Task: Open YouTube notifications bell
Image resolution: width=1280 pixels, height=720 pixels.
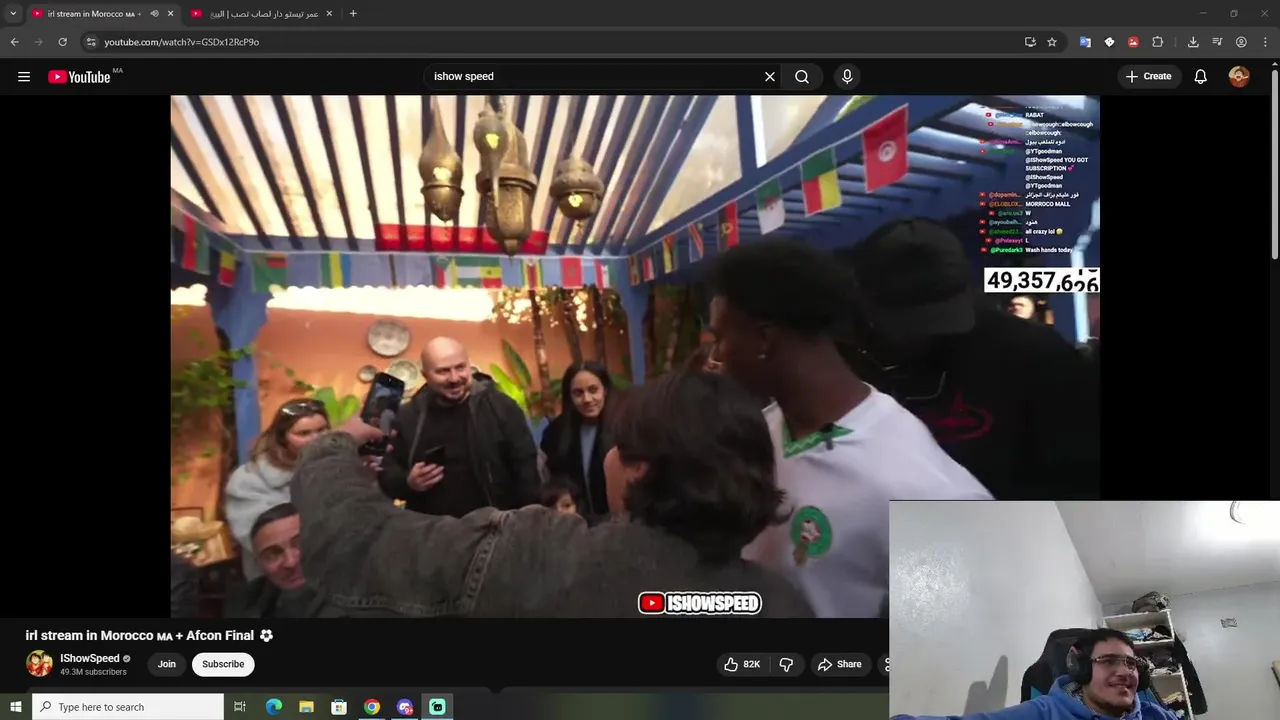Action: pyautogui.click(x=1201, y=76)
